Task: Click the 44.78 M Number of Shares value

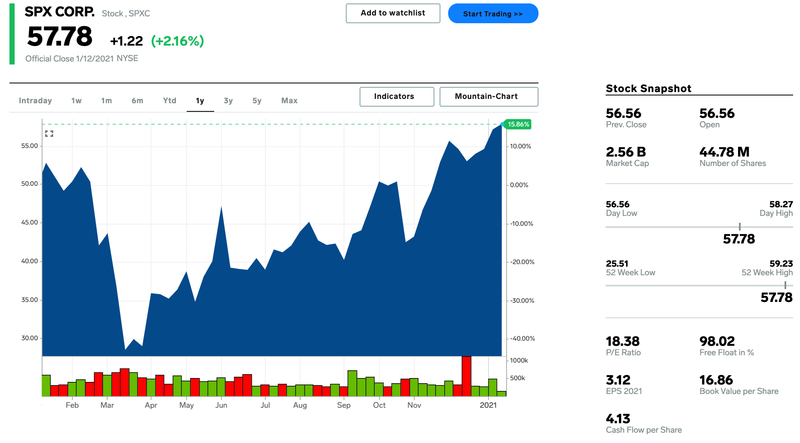Action: coord(724,152)
